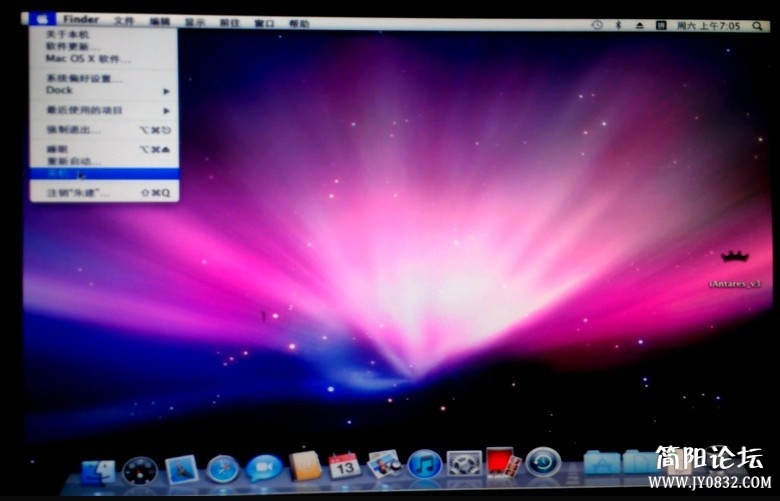Open the 前往 menu
The image size is (780, 501).
230,23
